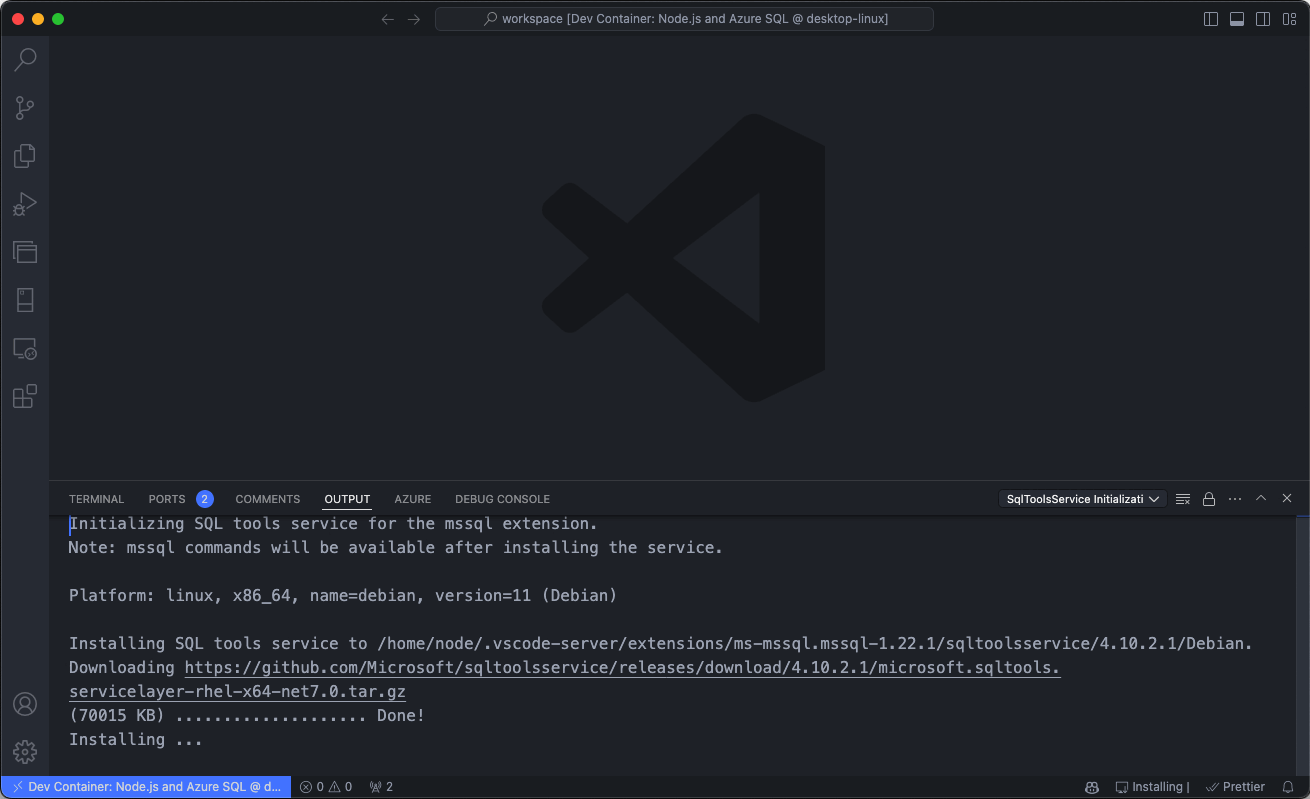Viewport: 1310px width, 799px height.
Task: Open the Accounts menu
Action: pos(24,704)
